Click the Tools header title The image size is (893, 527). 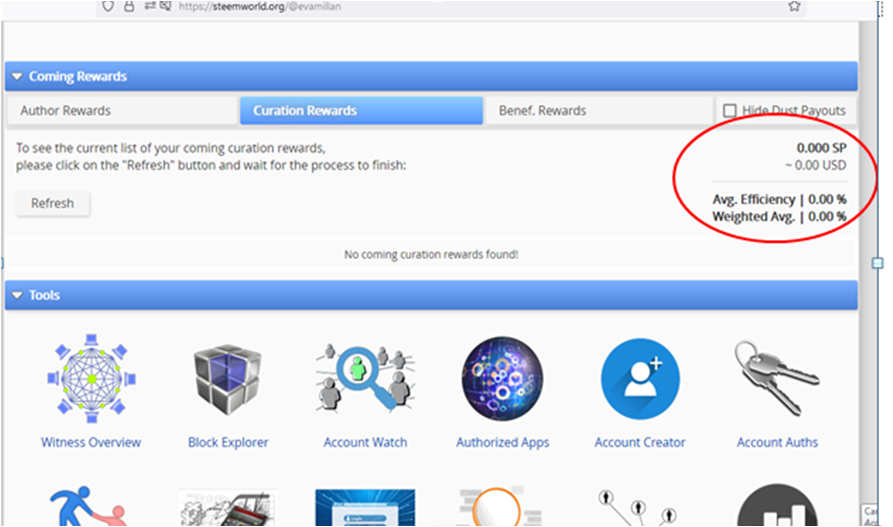pyautogui.click(x=44, y=295)
